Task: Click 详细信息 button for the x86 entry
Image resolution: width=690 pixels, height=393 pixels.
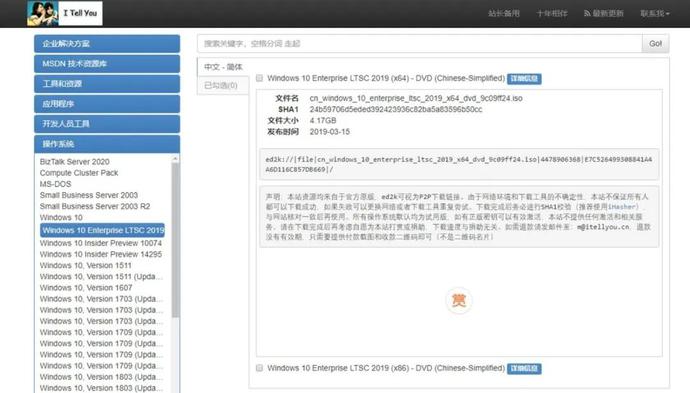Action: [x=524, y=368]
